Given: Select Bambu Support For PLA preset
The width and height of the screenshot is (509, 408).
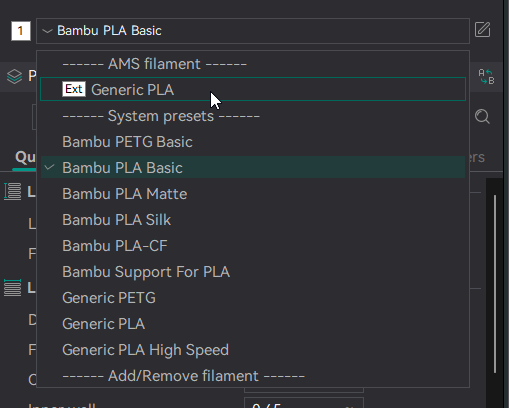Looking at the screenshot, I should pyautogui.click(x=253, y=272).
